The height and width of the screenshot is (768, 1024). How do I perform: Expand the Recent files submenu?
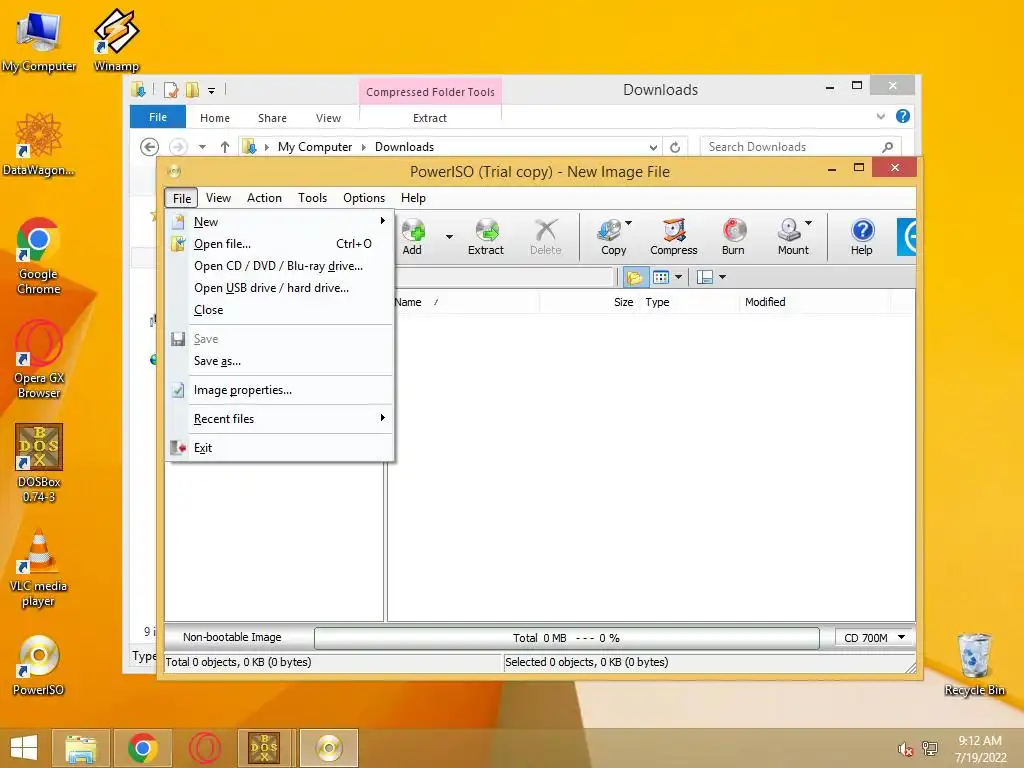point(280,419)
